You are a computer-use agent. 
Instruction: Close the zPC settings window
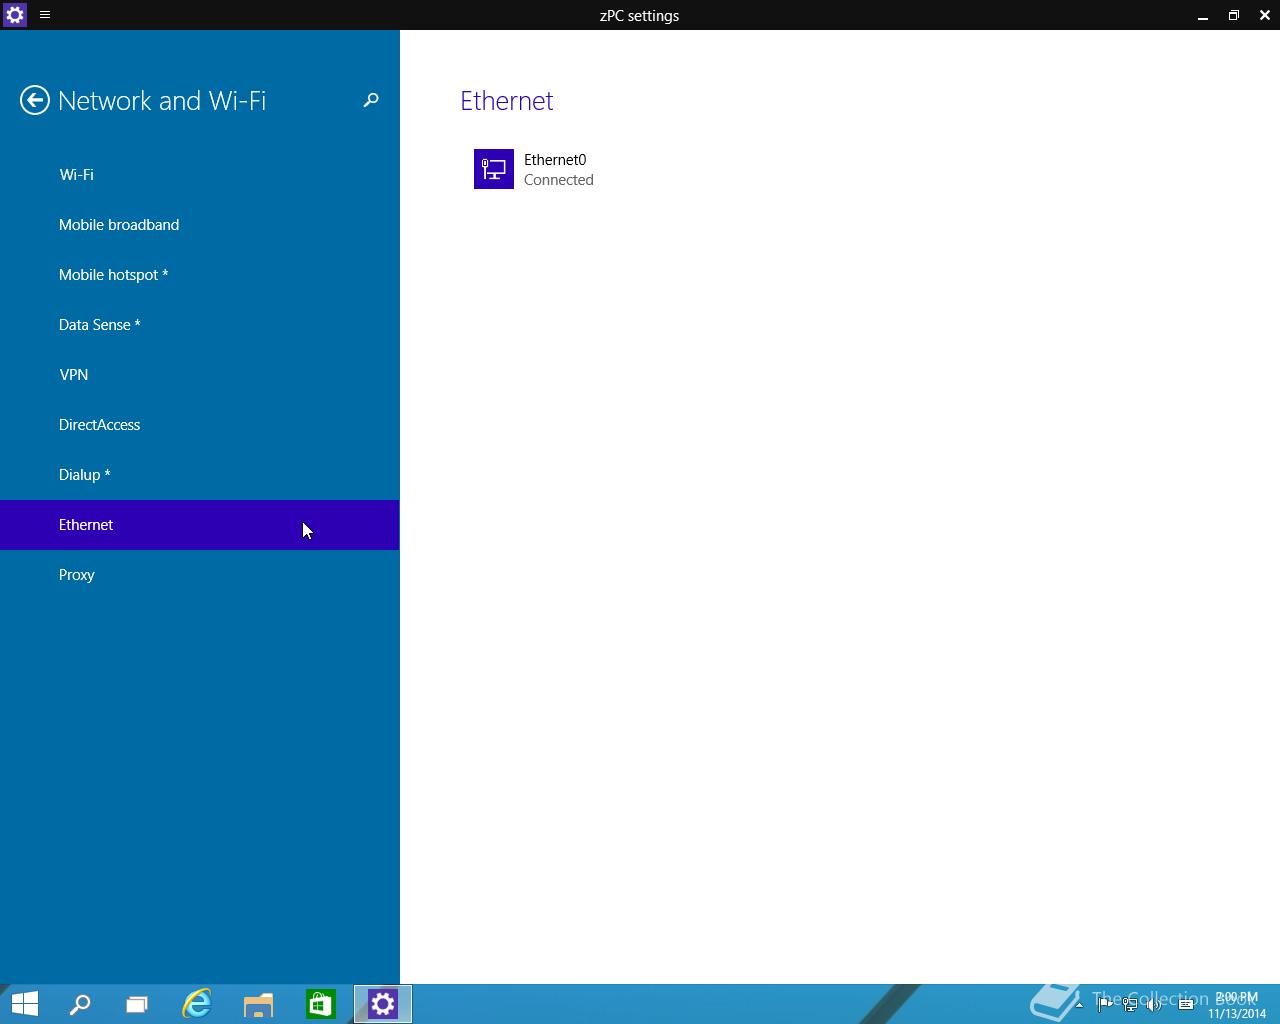click(x=1265, y=15)
